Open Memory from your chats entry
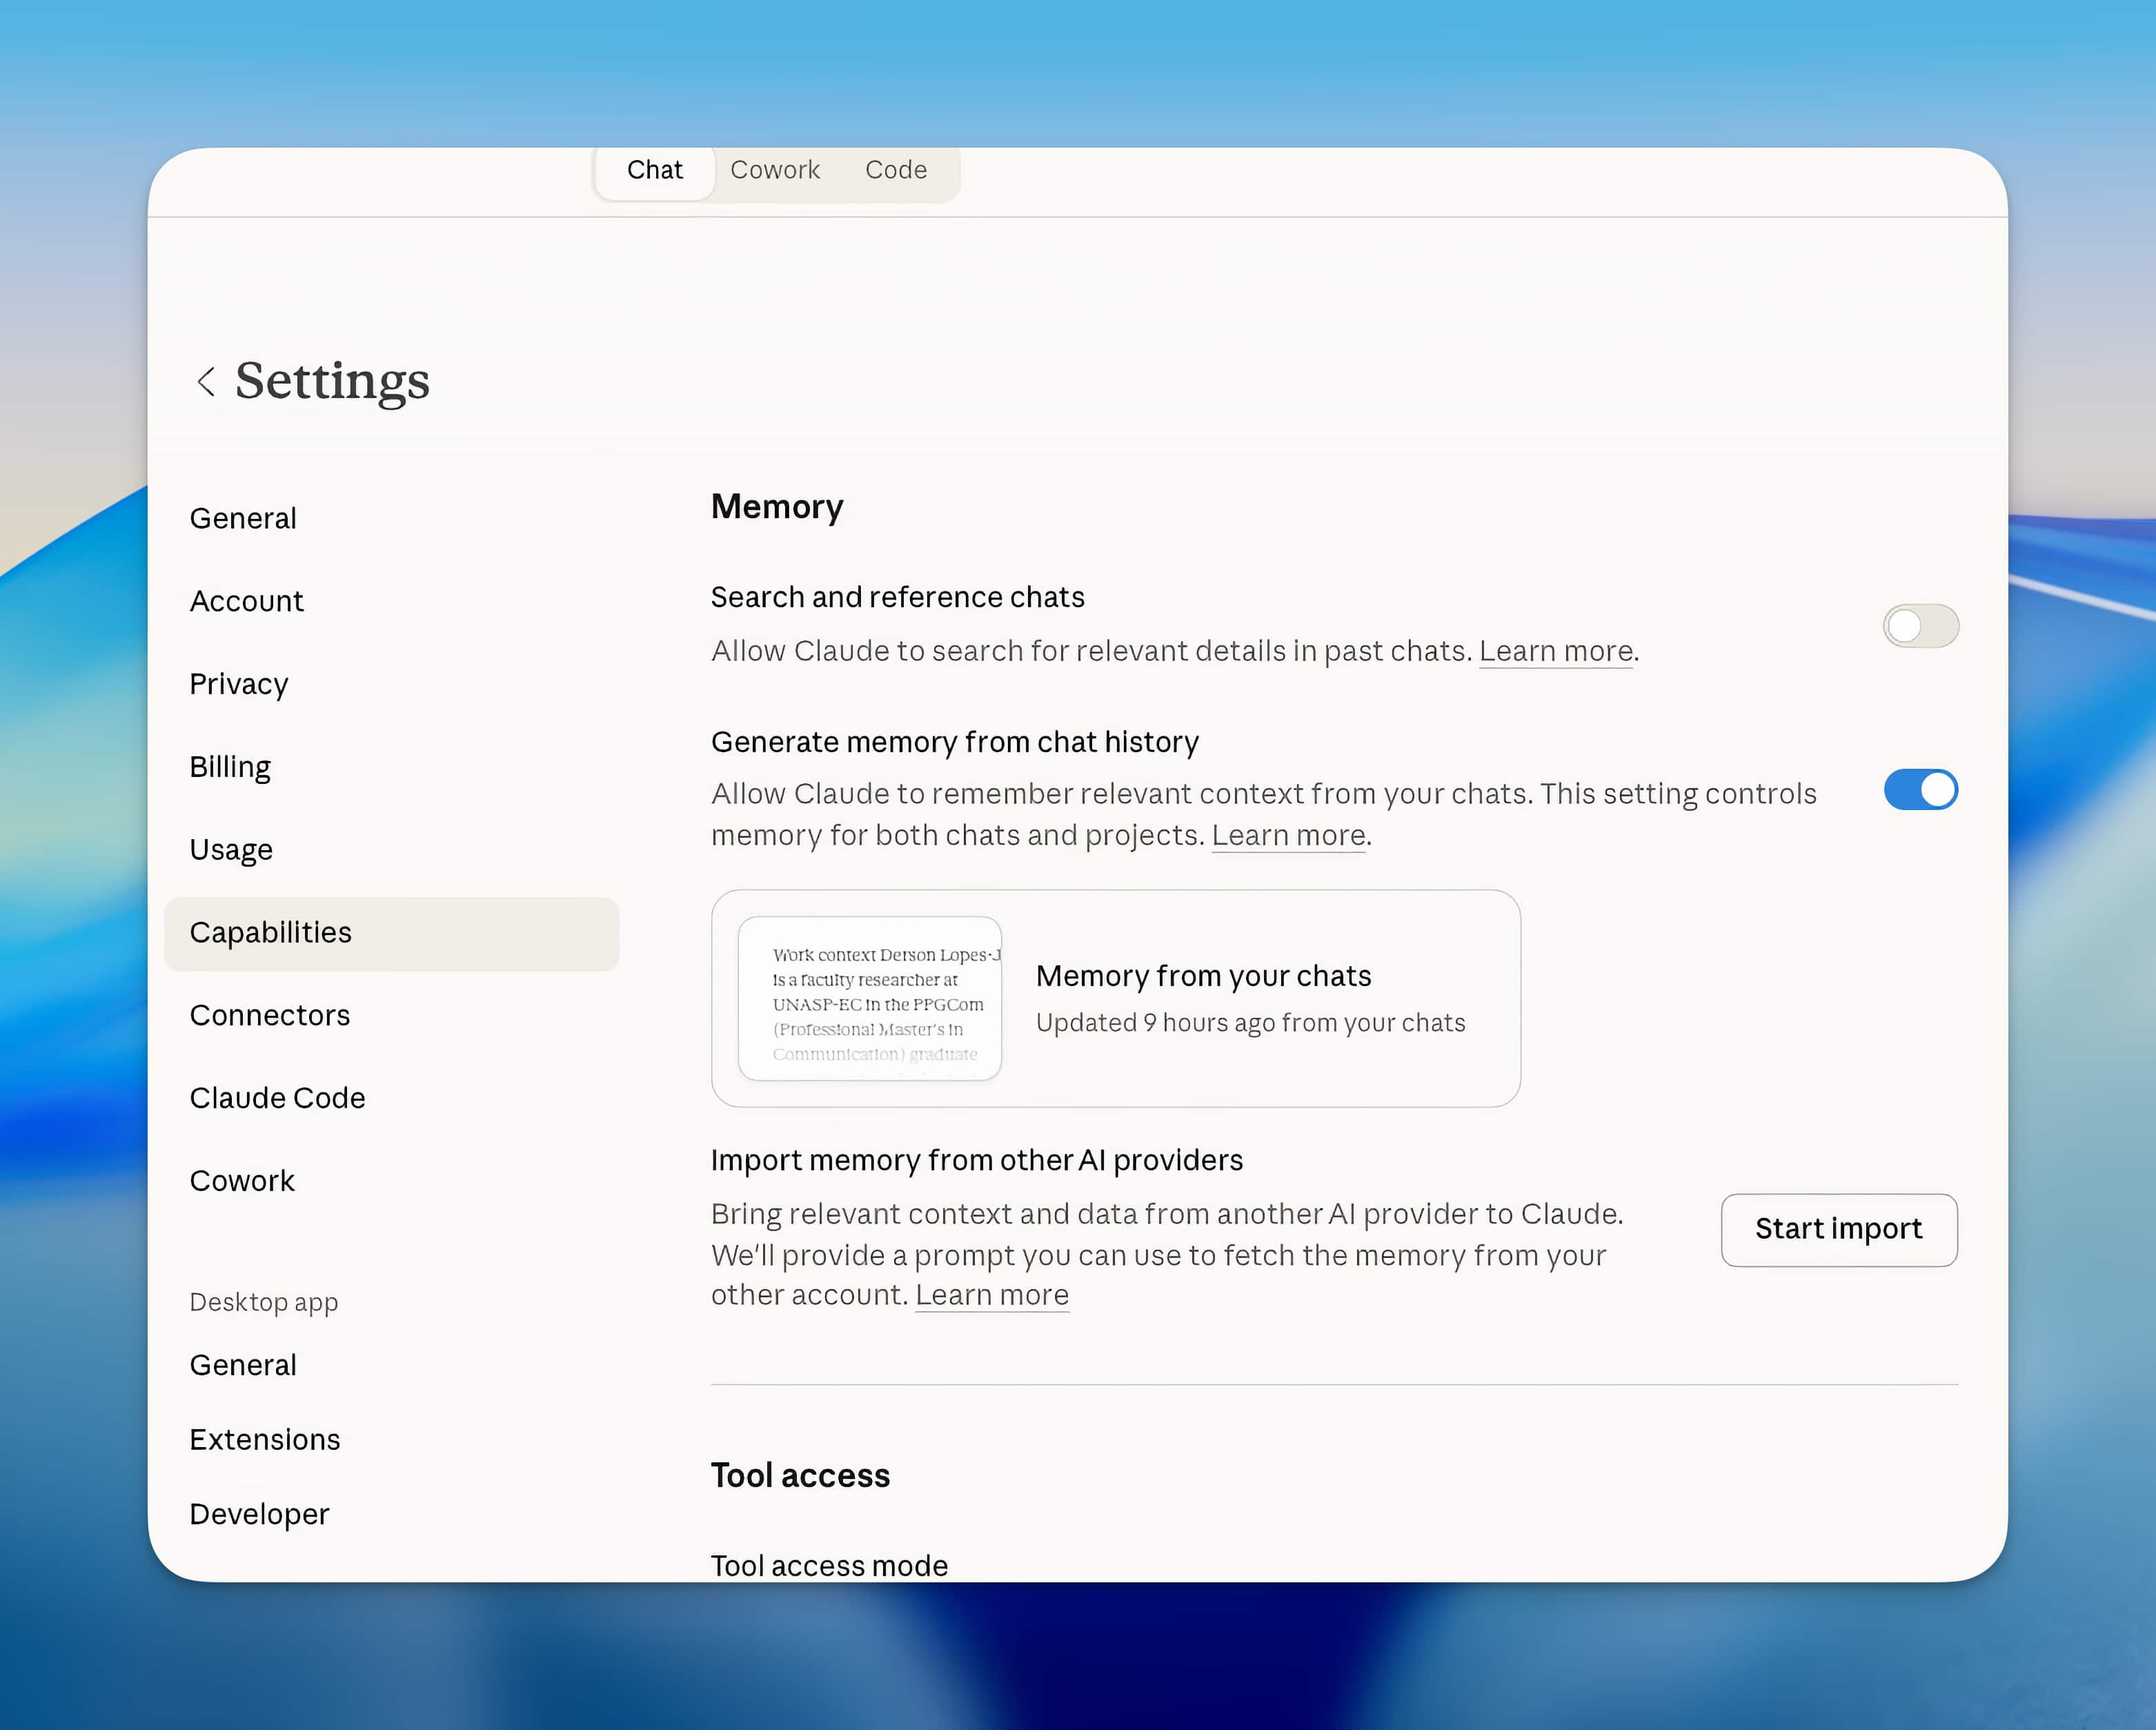The height and width of the screenshot is (1730, 2156). [x=1203, y=976]
